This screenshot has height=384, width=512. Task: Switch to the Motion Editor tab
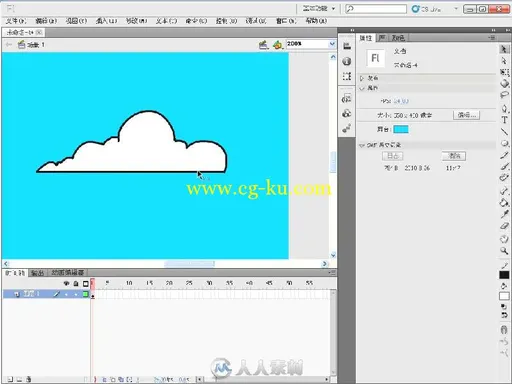67,273
